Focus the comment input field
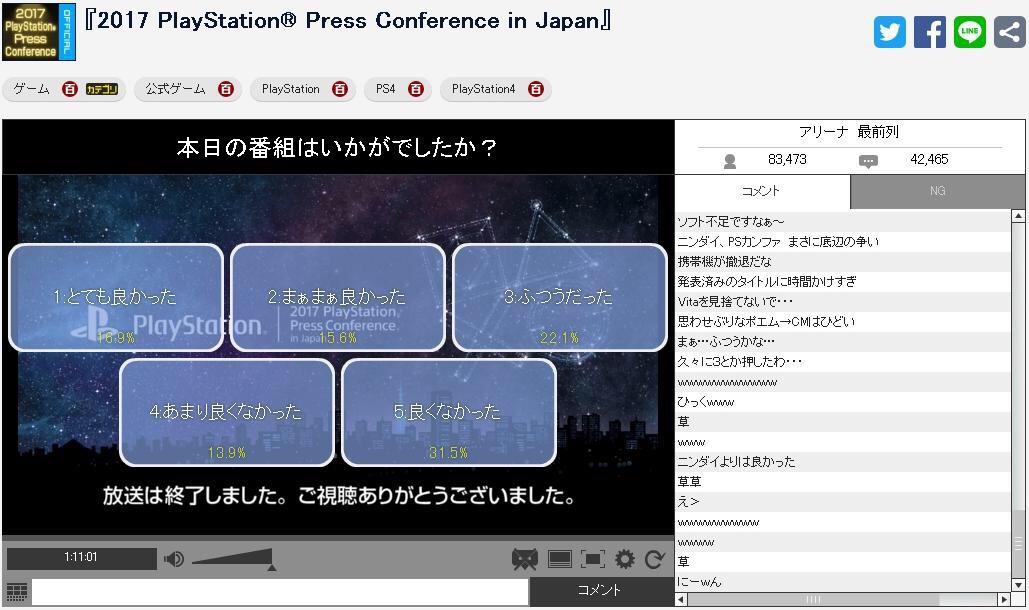1029x610 pixels. [280, 592]
